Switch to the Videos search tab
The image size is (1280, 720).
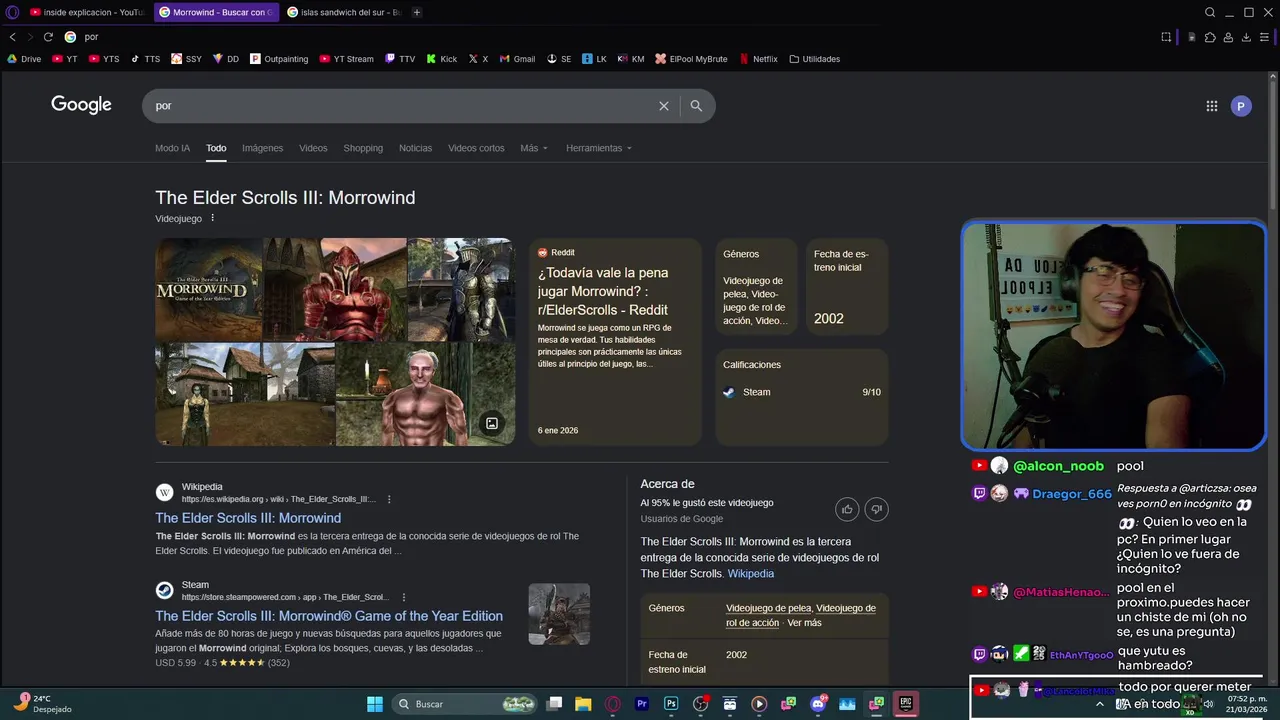point(313,148)
